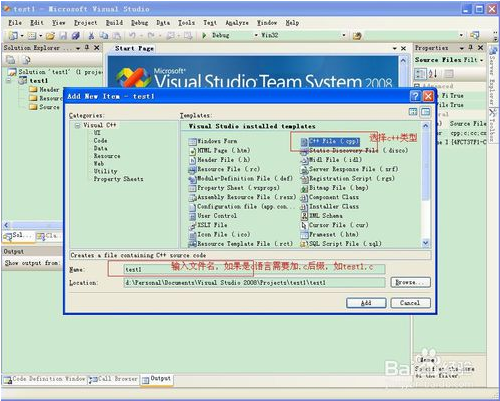Select the Code category
This screenshot has width=500, height=401.
click(100, 141)
